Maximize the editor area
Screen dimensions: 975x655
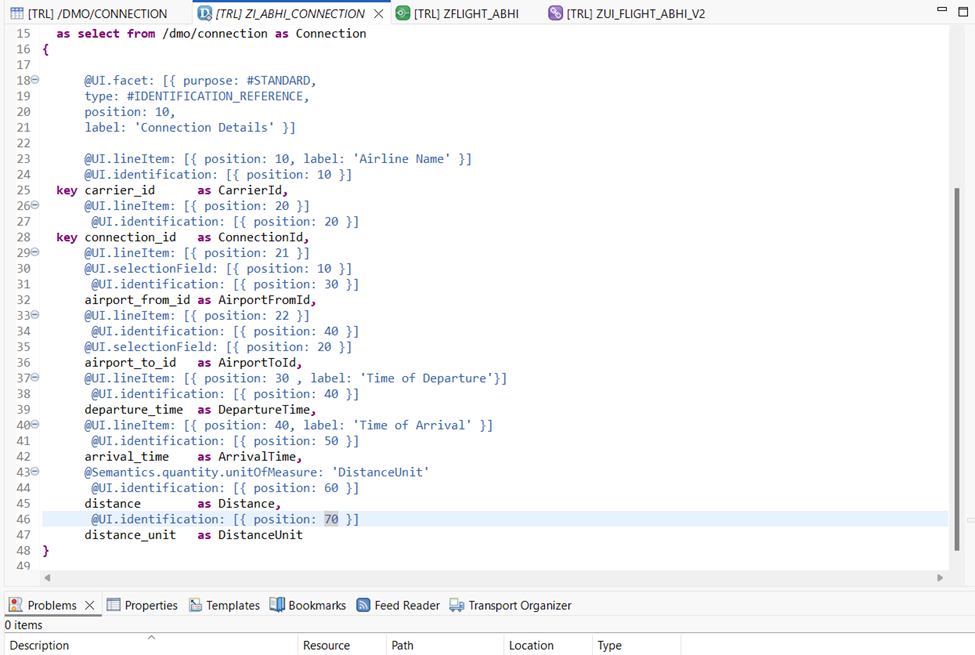pos(964,9)
